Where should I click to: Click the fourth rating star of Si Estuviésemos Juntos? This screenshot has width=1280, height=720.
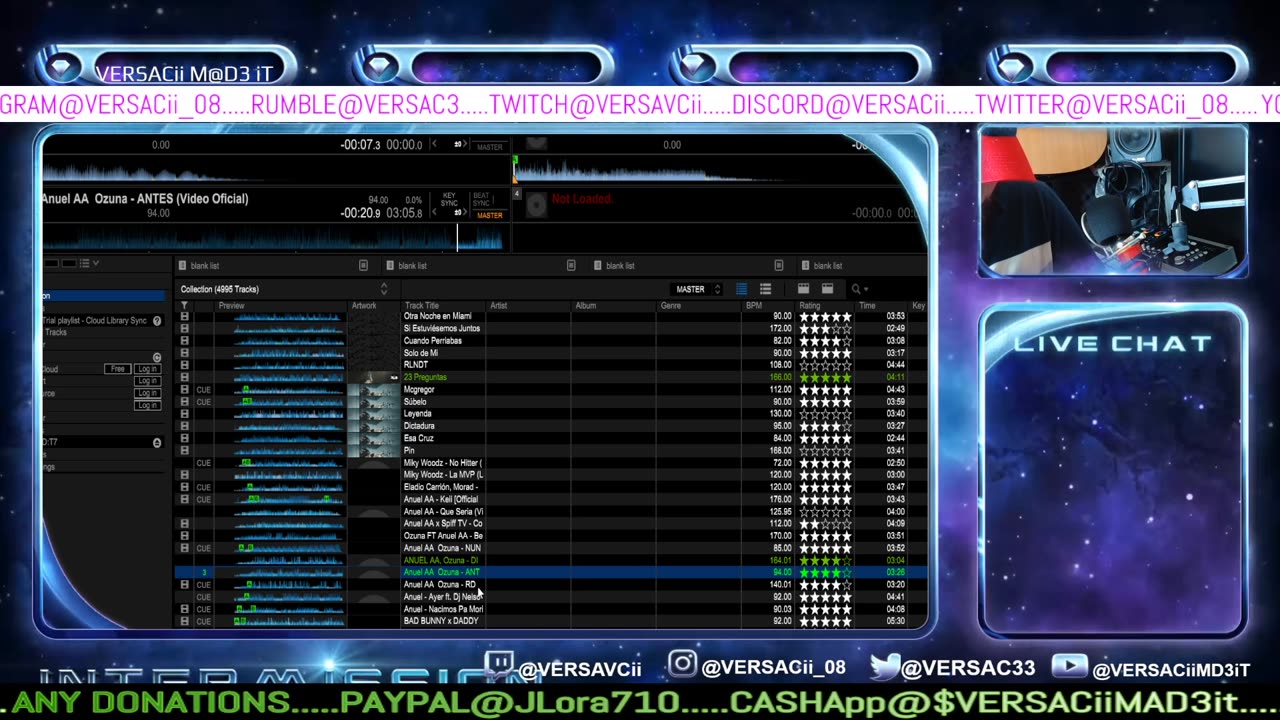836,328
